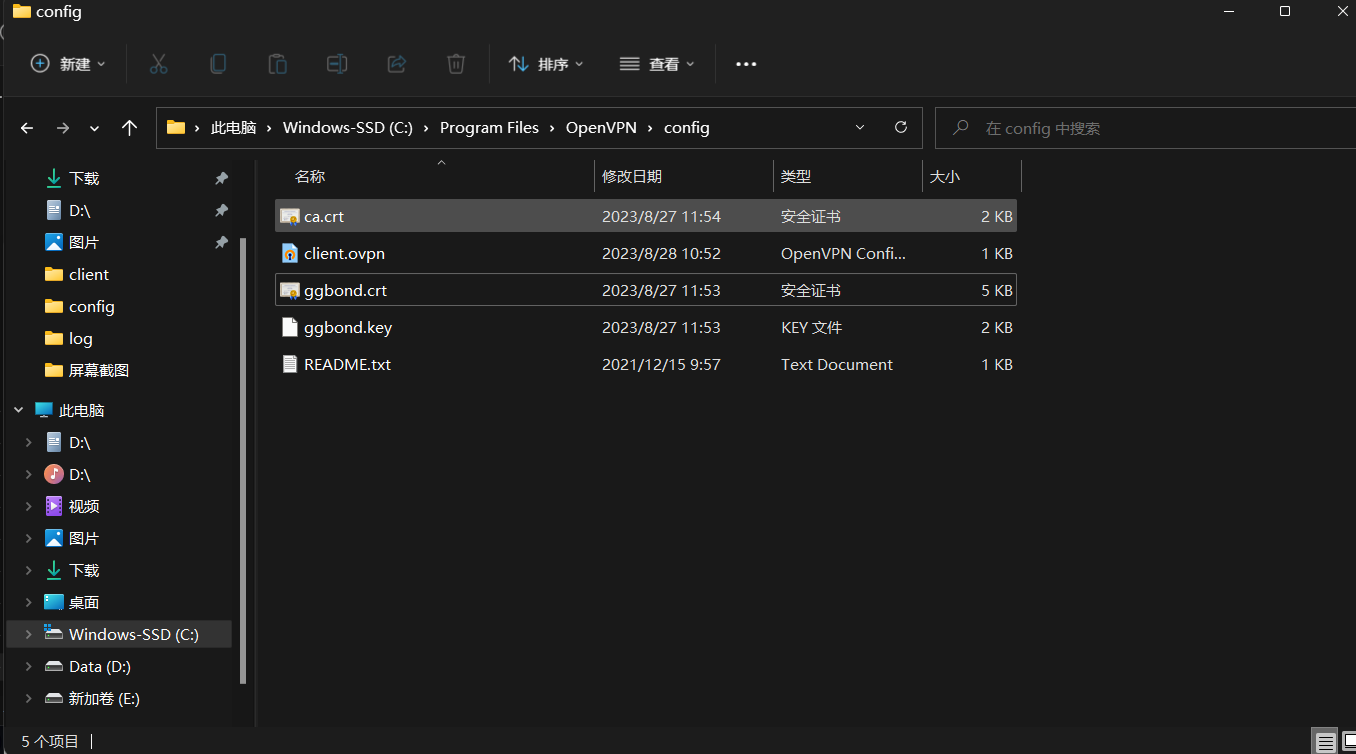Go forward with the right arrow
This screenshot has height=754, width=1356.
(63, 128)
